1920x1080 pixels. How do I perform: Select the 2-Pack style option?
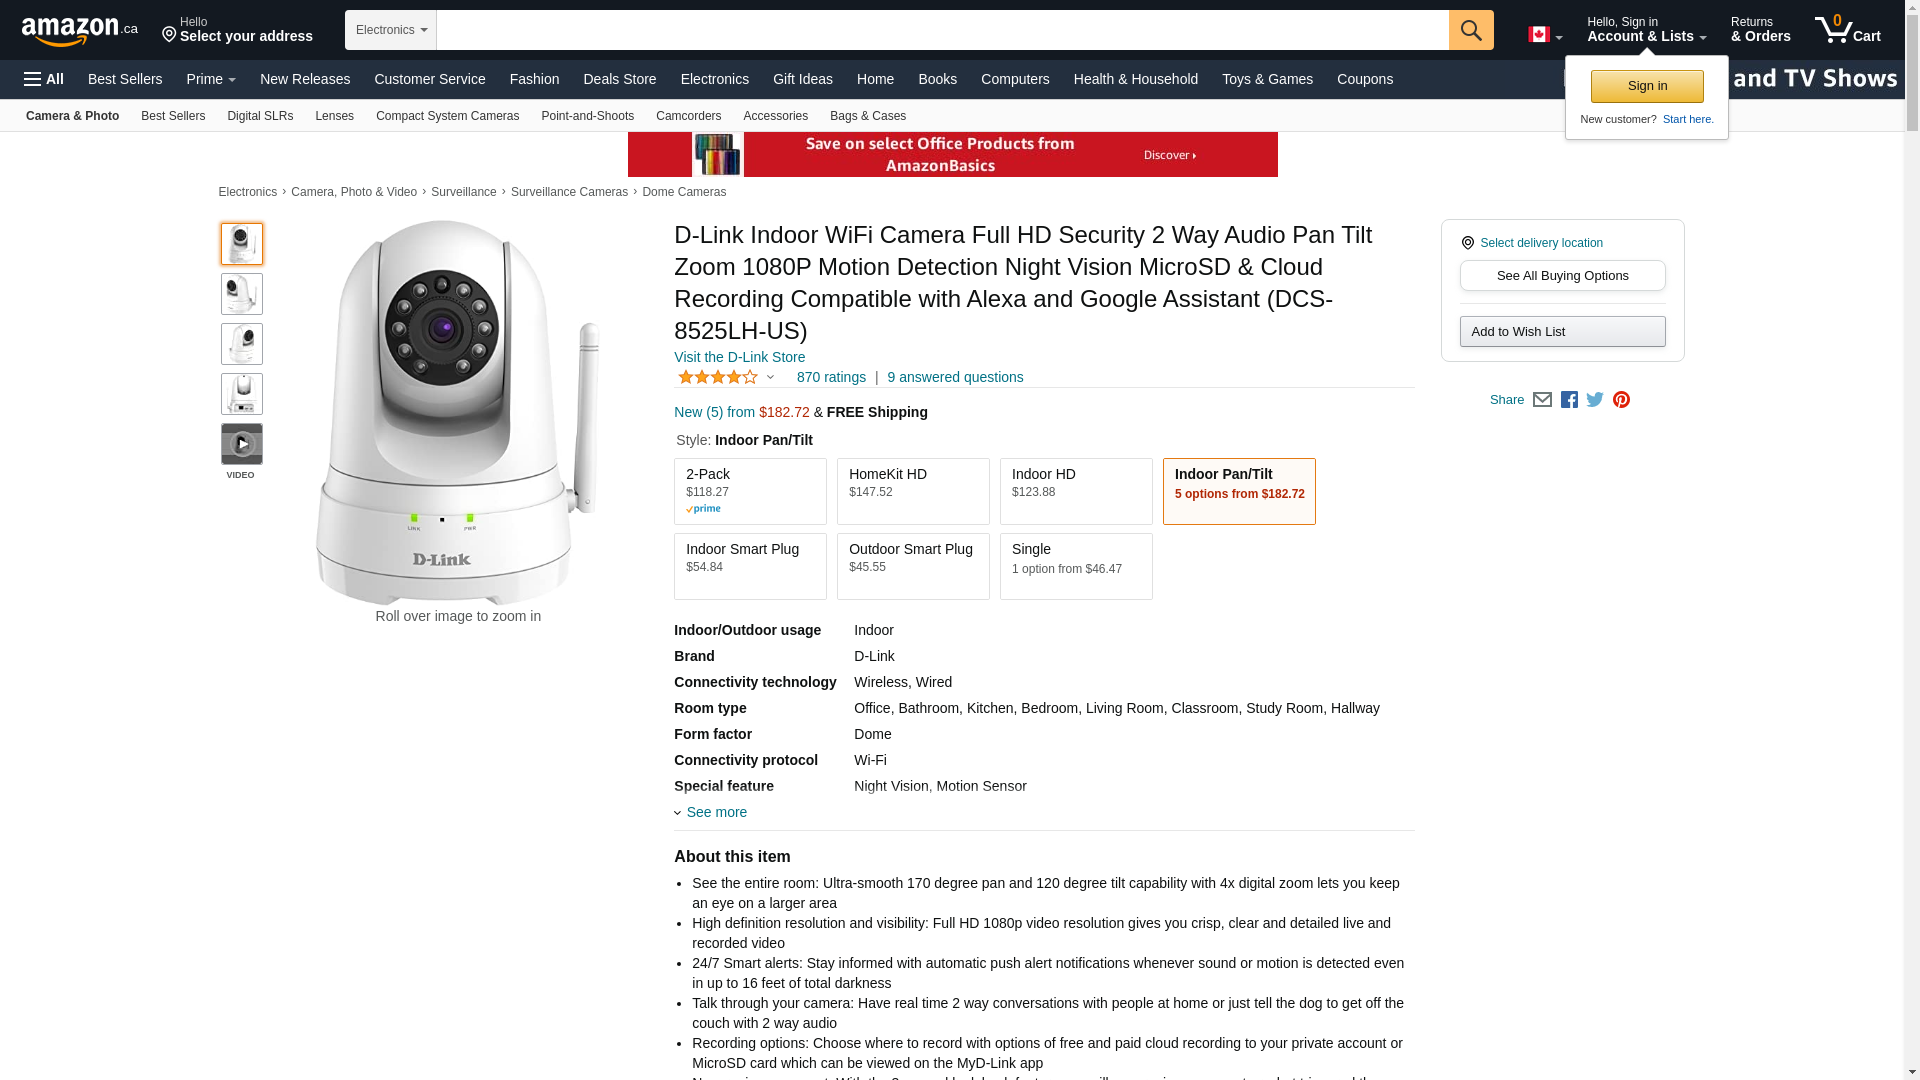[750, 491]
